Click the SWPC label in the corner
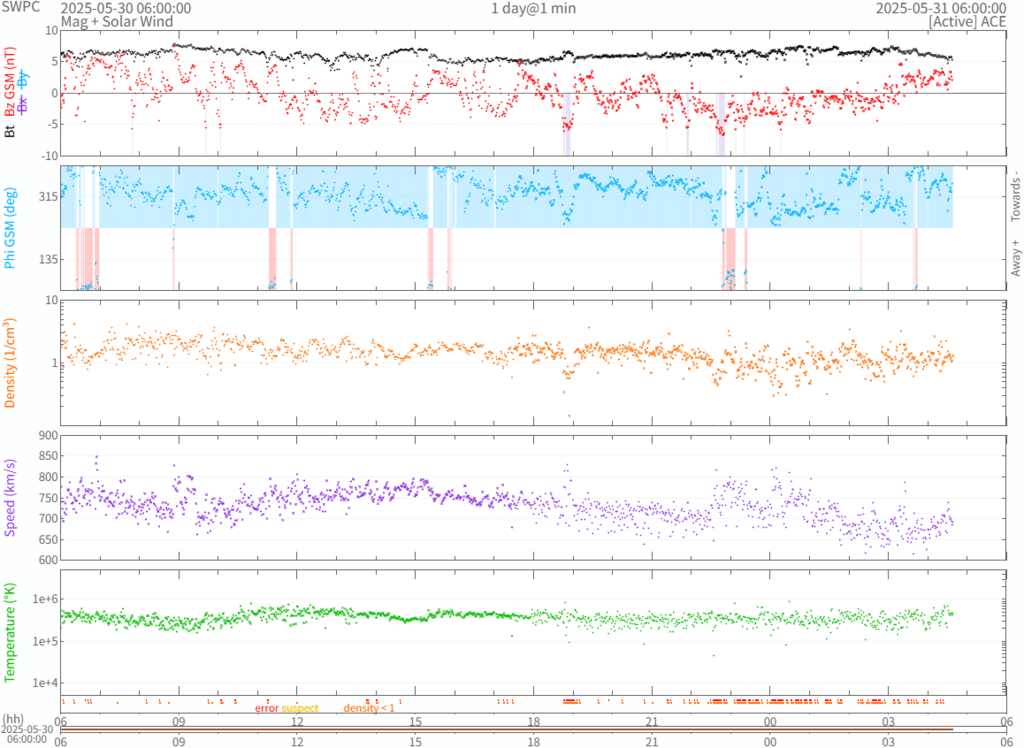1024x748 pixels. pos(20,8)
